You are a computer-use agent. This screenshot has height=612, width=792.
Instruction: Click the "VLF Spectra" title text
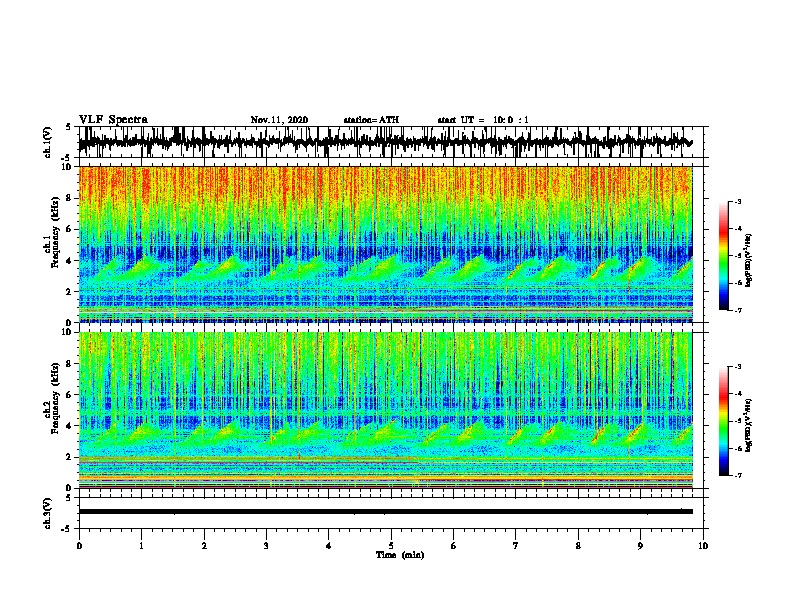coord(113,120)
